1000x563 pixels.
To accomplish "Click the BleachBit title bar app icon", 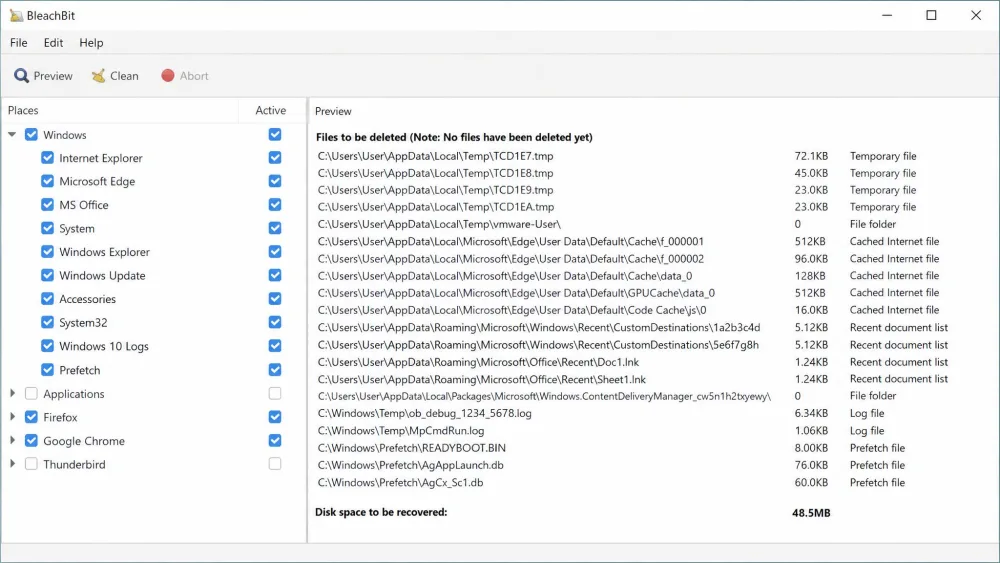I will click(x=16, y=15).
